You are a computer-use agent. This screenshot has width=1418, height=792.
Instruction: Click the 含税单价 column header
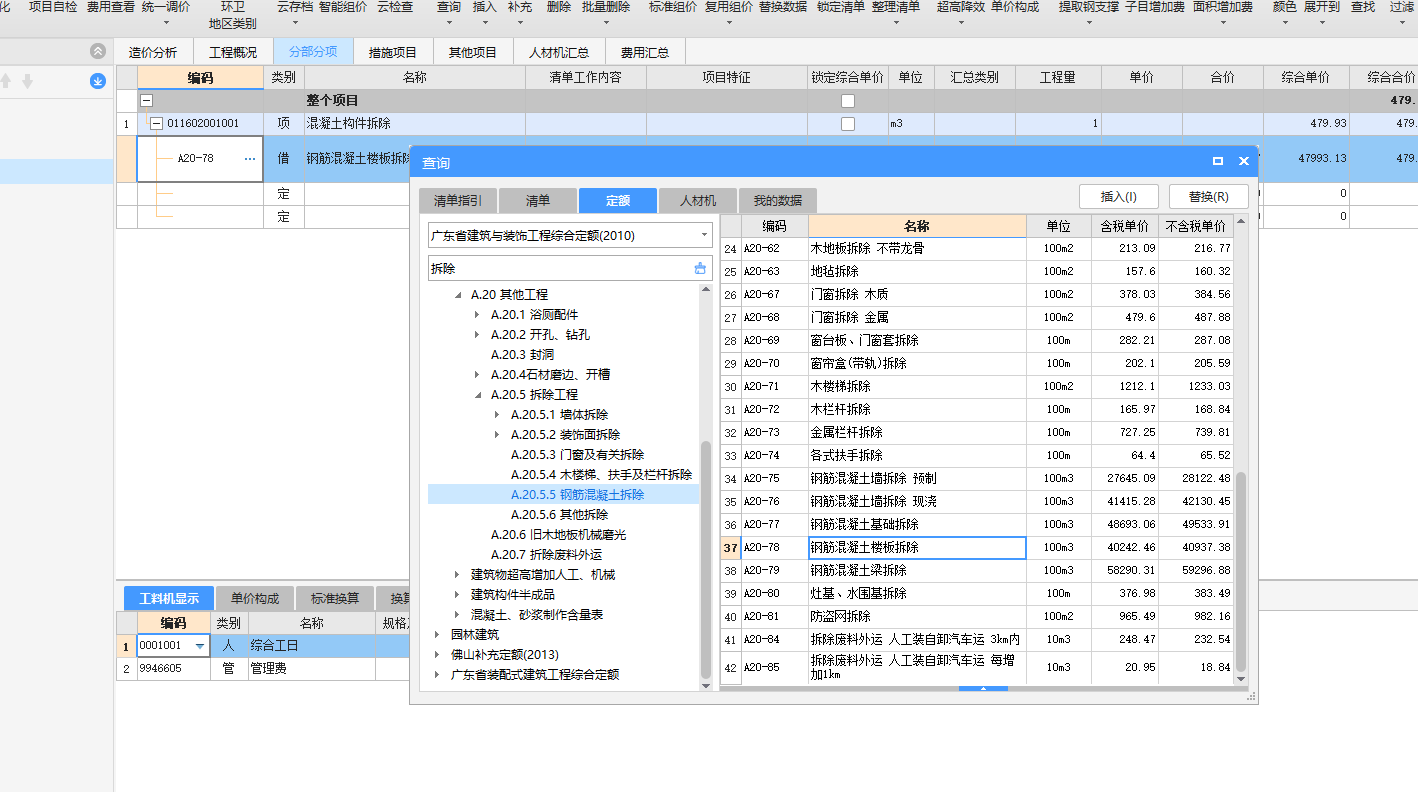[x=1124, y=226]
